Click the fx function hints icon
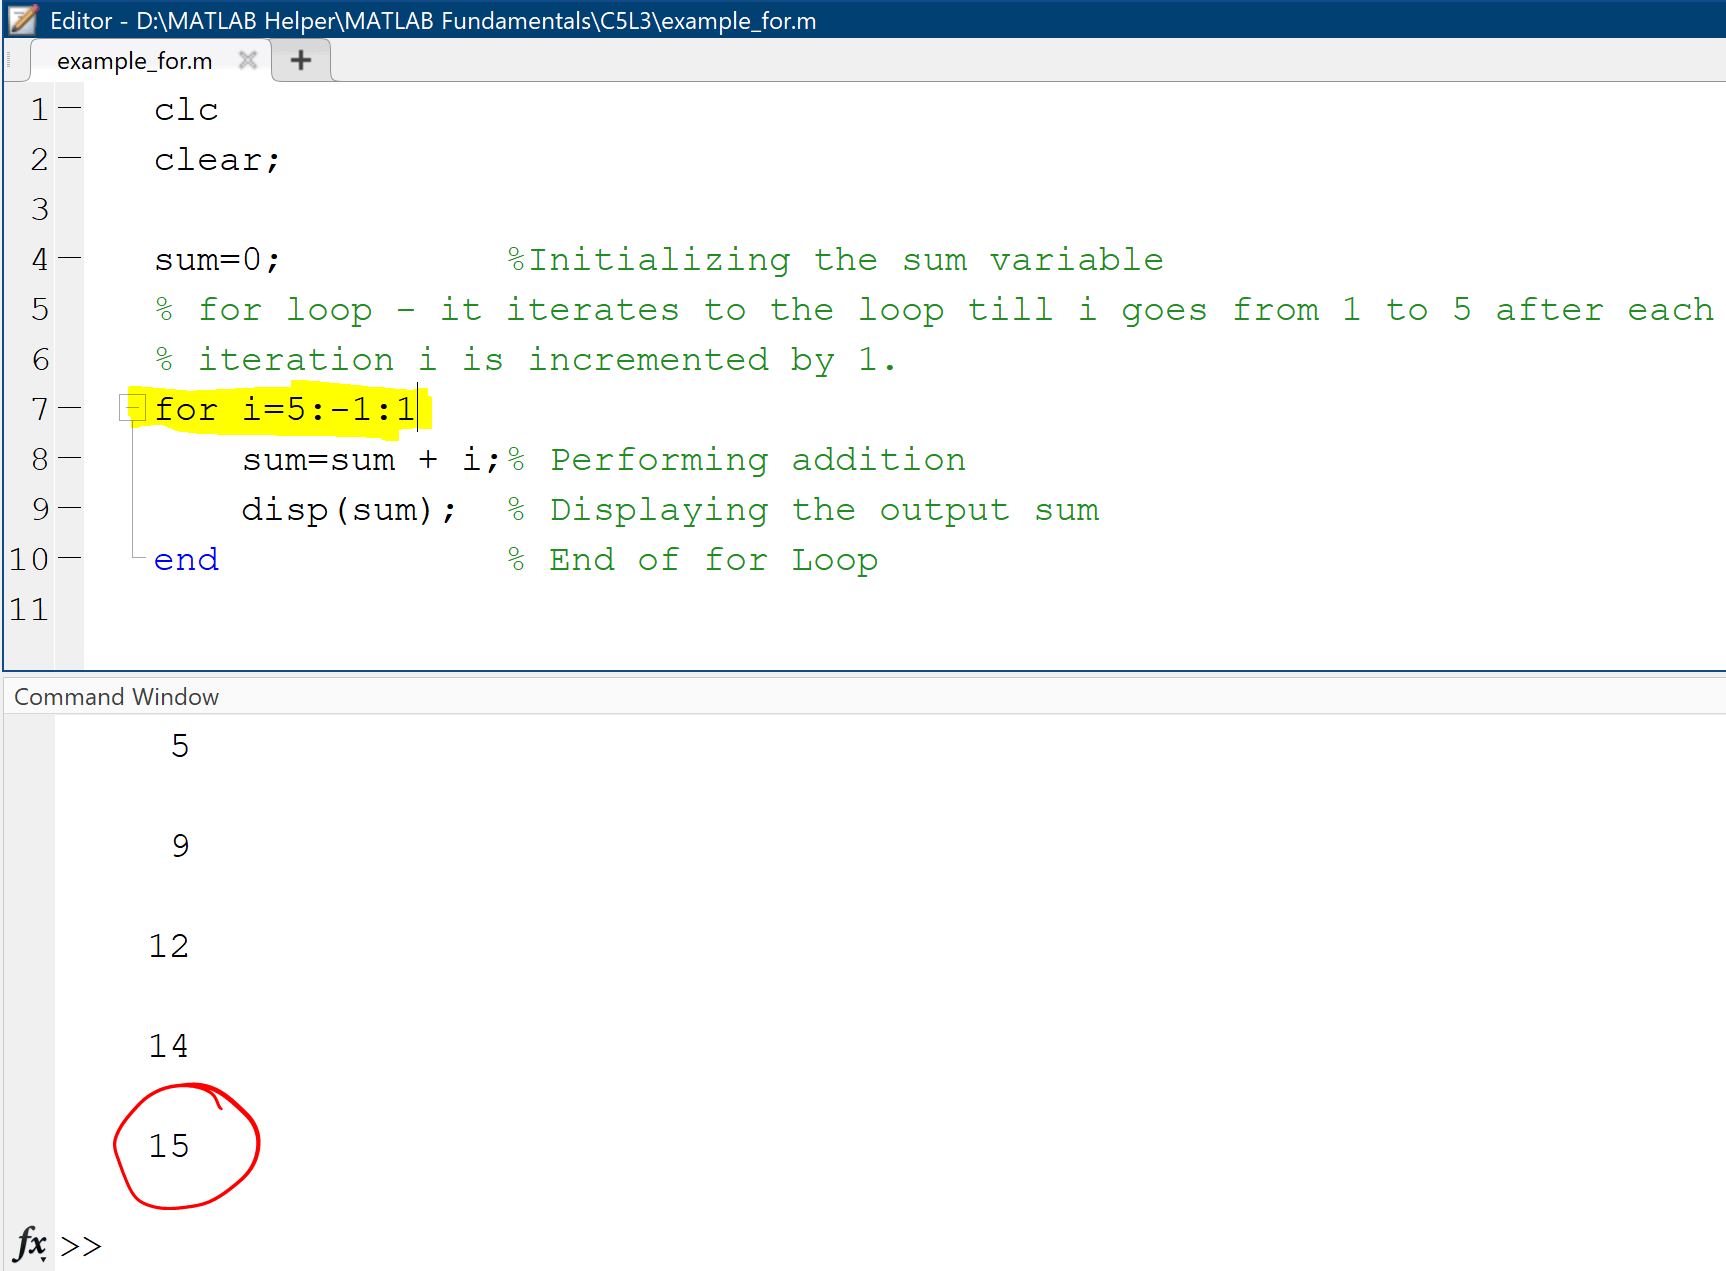Viewport: 1726px width, 1271px height. click(x=30, y=1244)
